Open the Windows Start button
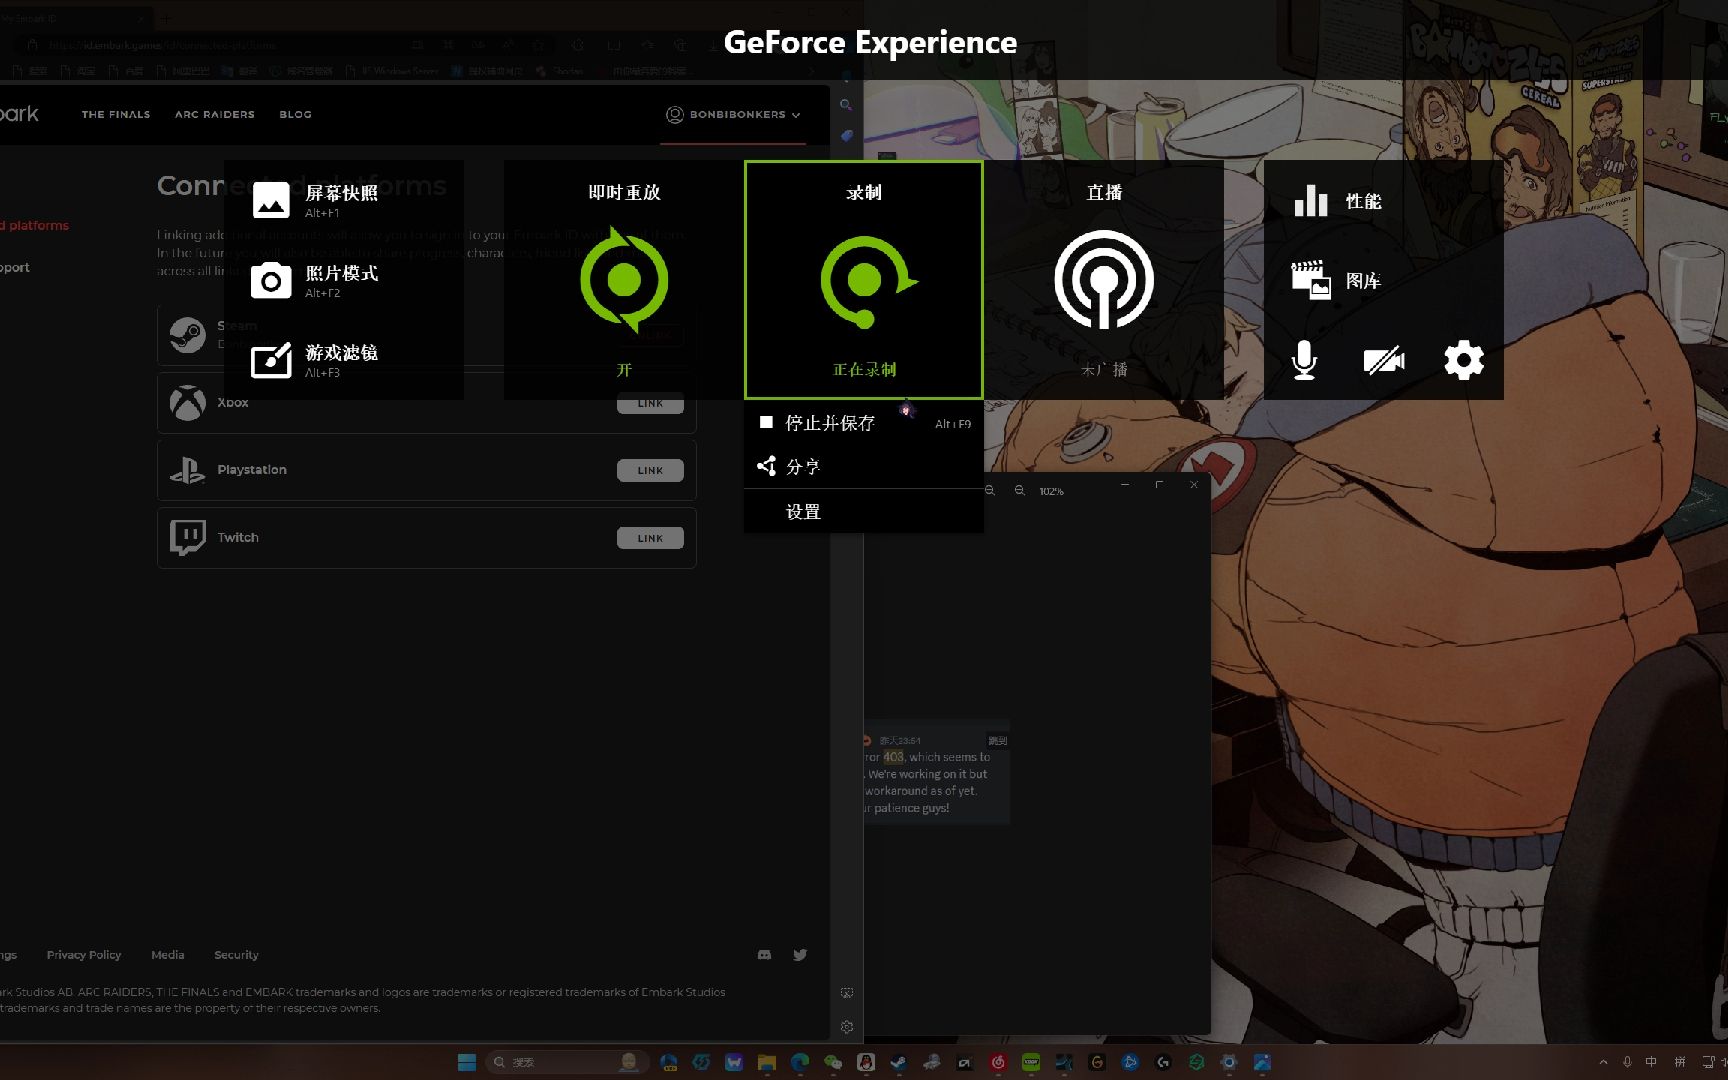The image size is (1728, 1080). pos(467,1062)
